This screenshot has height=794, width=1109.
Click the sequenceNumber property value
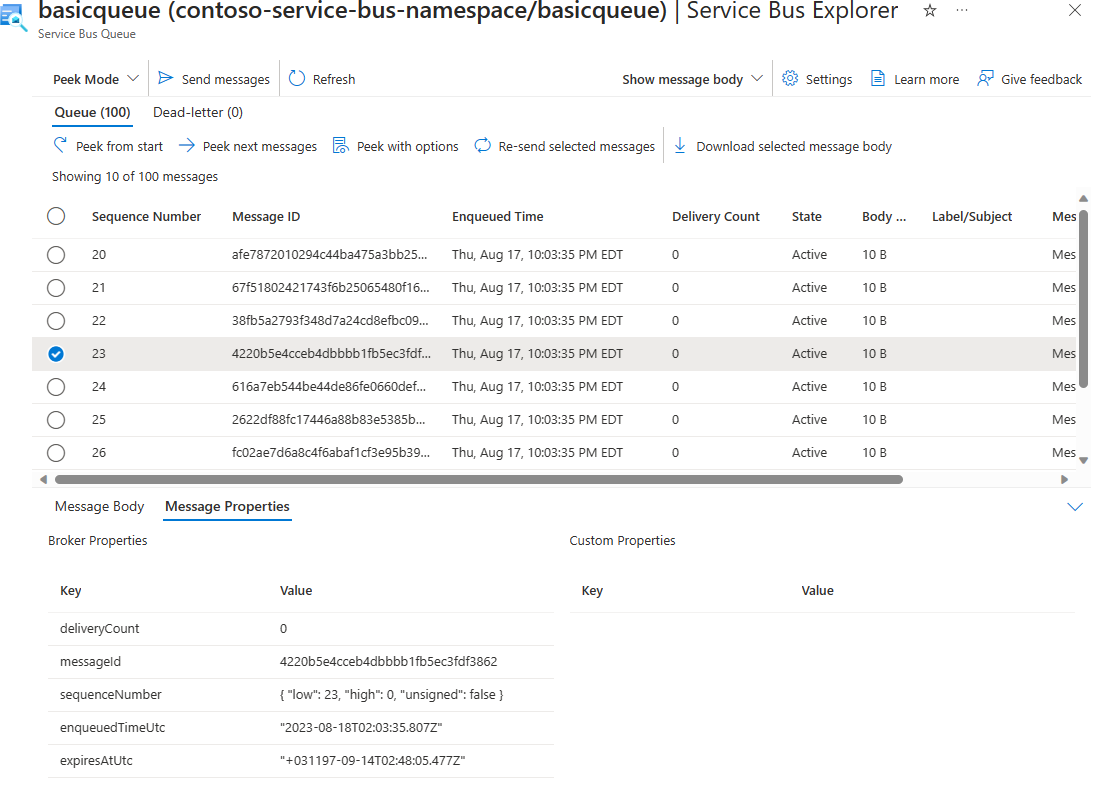coord(391,695)
